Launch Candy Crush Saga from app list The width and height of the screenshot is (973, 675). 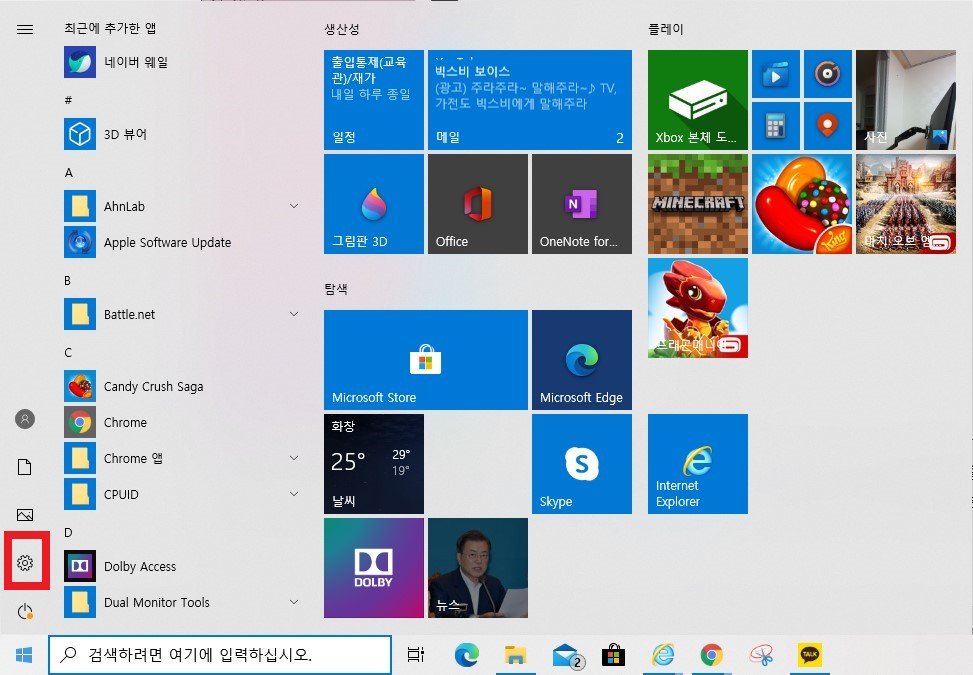pos(182,386)
